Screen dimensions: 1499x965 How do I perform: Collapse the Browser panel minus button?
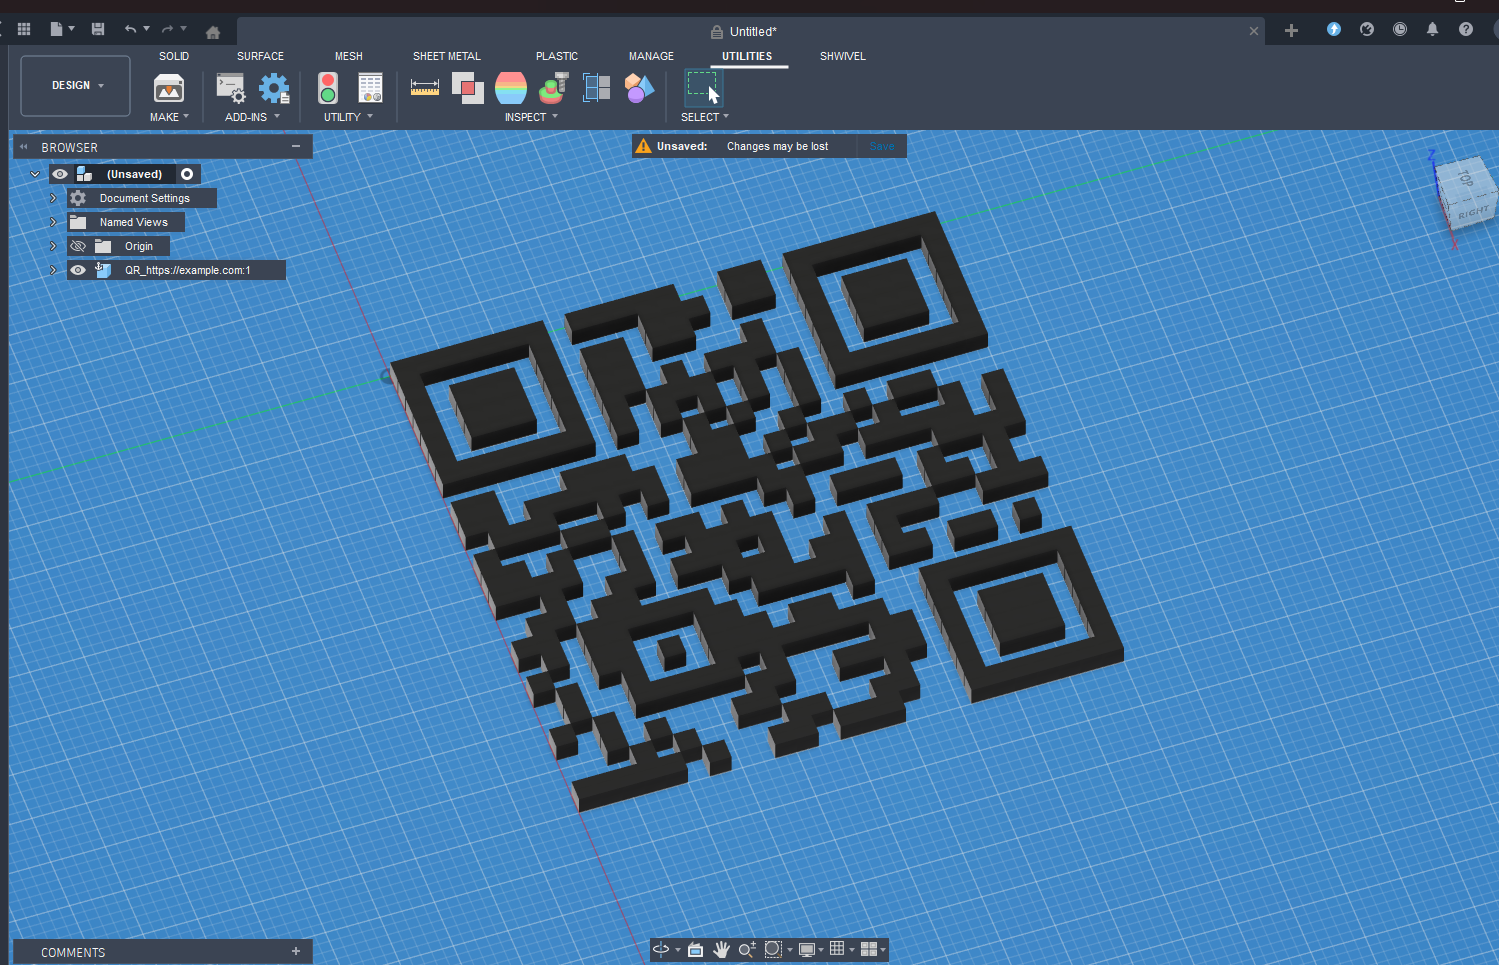pyautogui.click(x=296, y=146)
